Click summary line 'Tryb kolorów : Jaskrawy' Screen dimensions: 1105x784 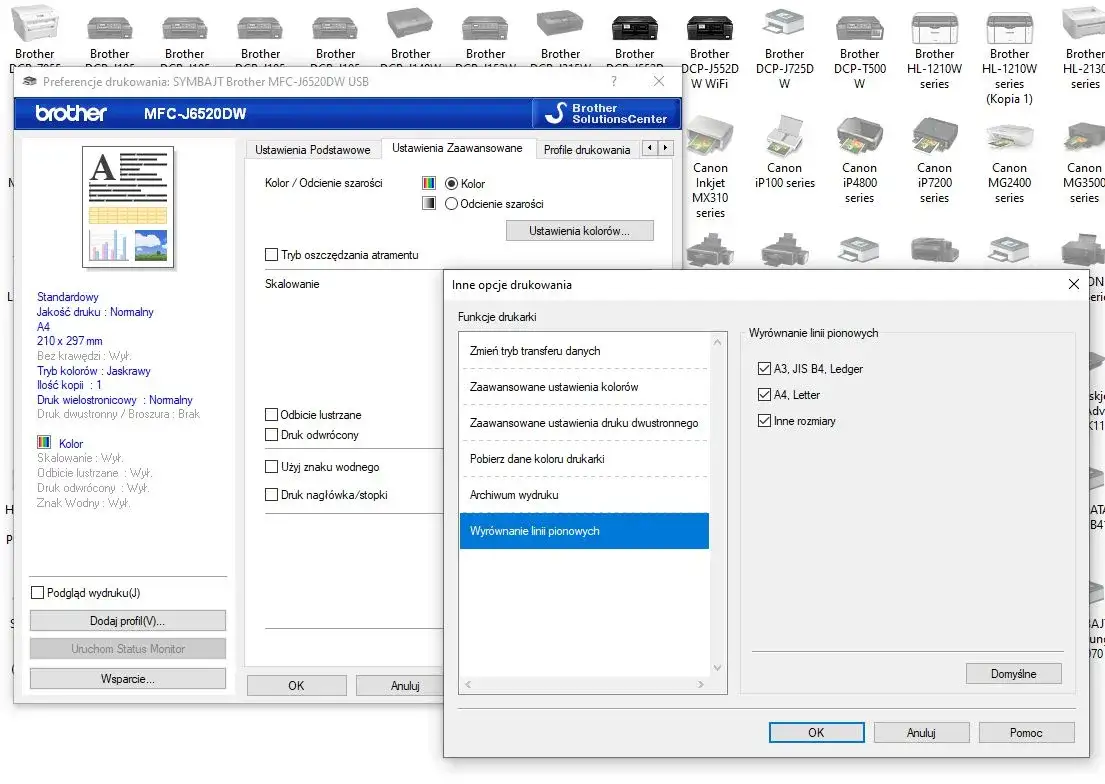click(94, 371)
